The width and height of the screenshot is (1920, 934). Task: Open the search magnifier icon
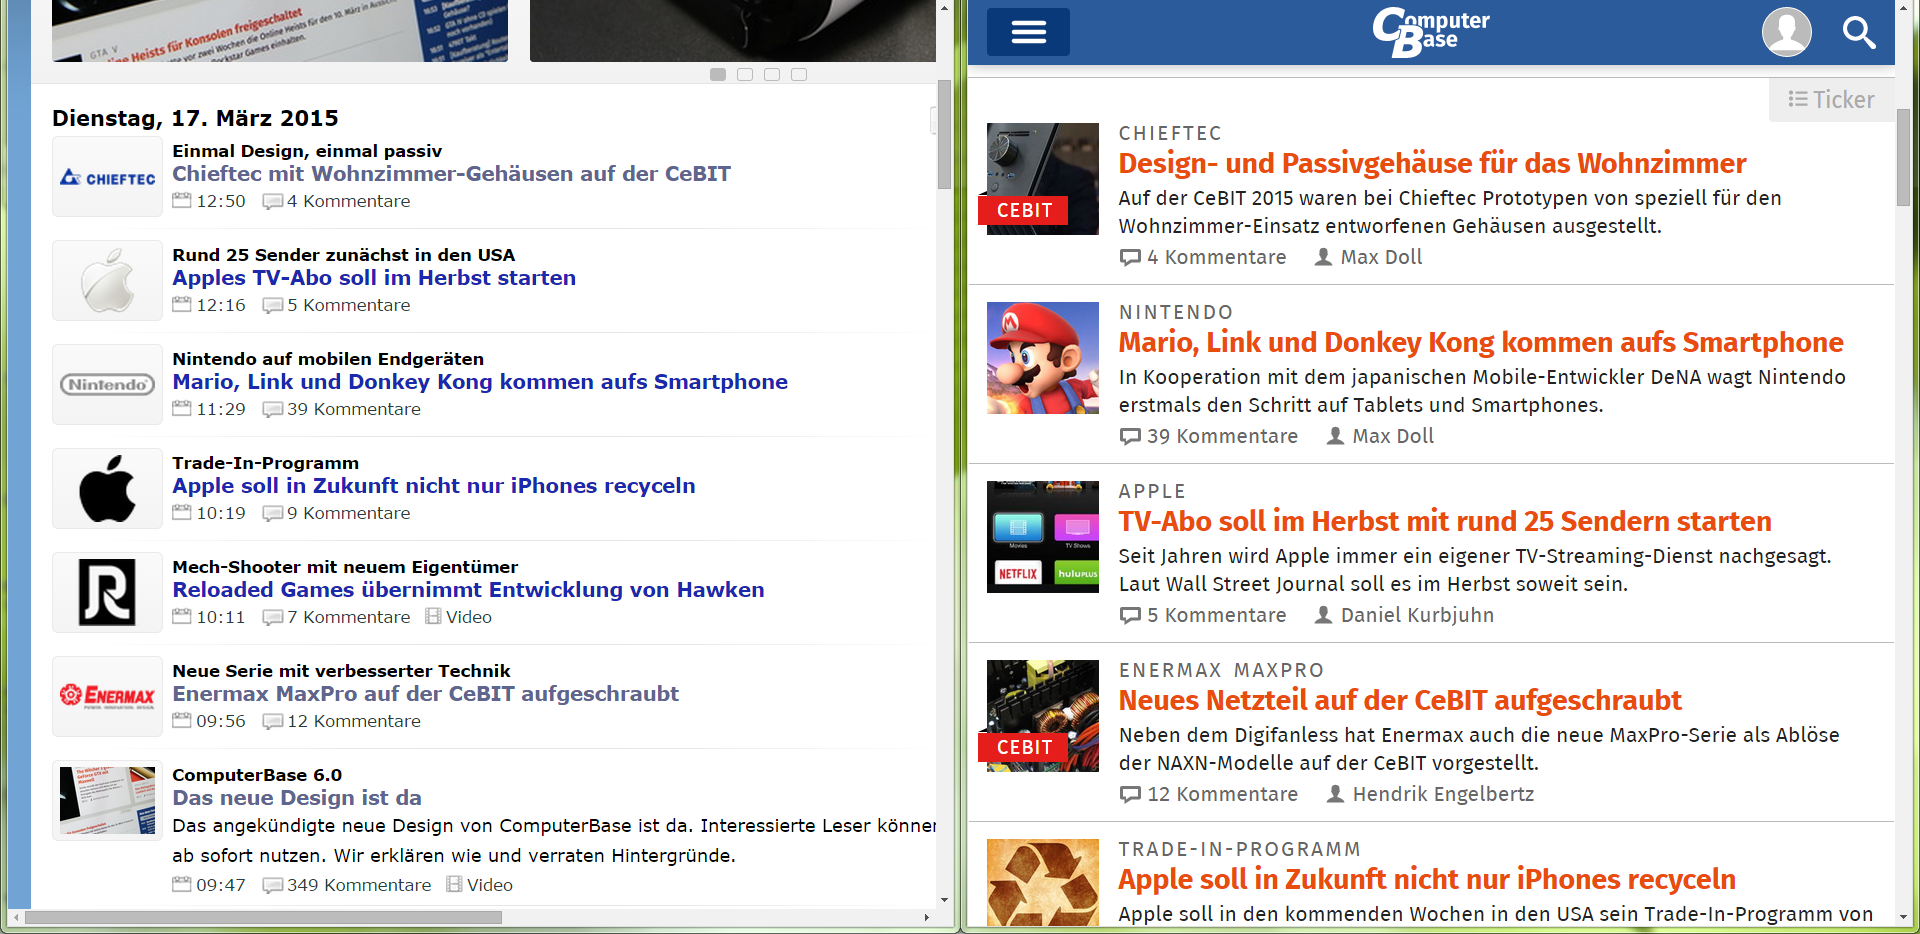pos(1859,32)
